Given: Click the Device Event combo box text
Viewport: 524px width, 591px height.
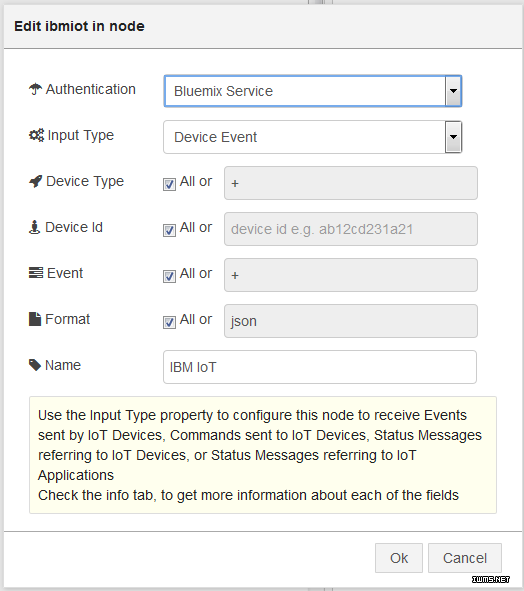Looking at the screenshot, I should 215,137.
